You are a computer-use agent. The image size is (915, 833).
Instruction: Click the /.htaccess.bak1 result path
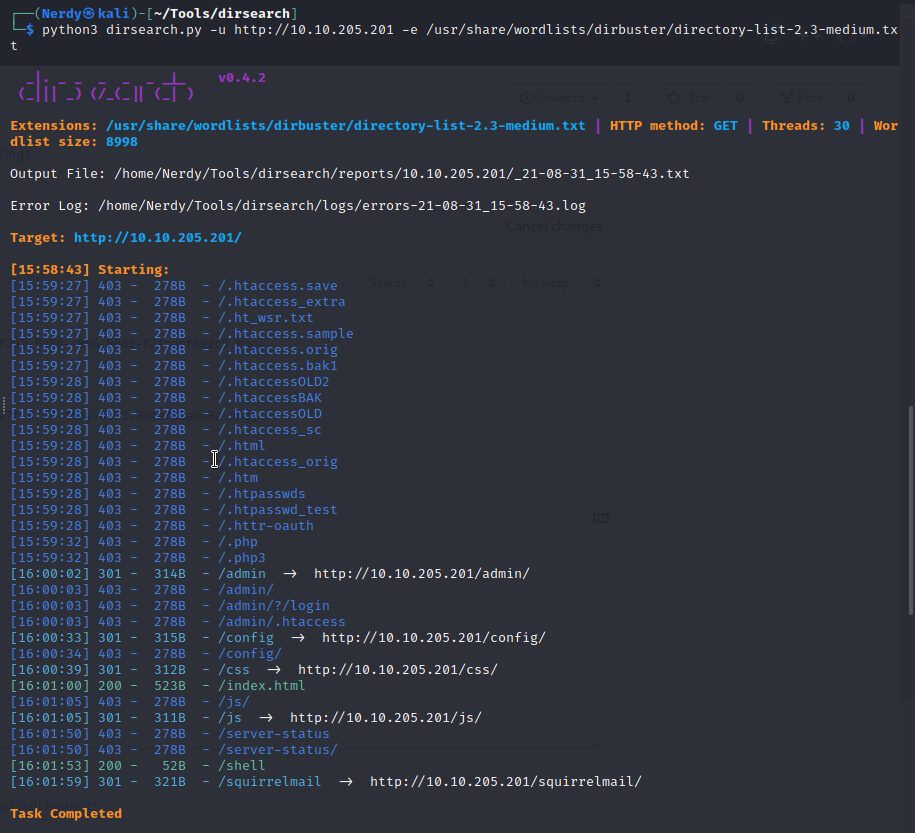click(278, 365)
